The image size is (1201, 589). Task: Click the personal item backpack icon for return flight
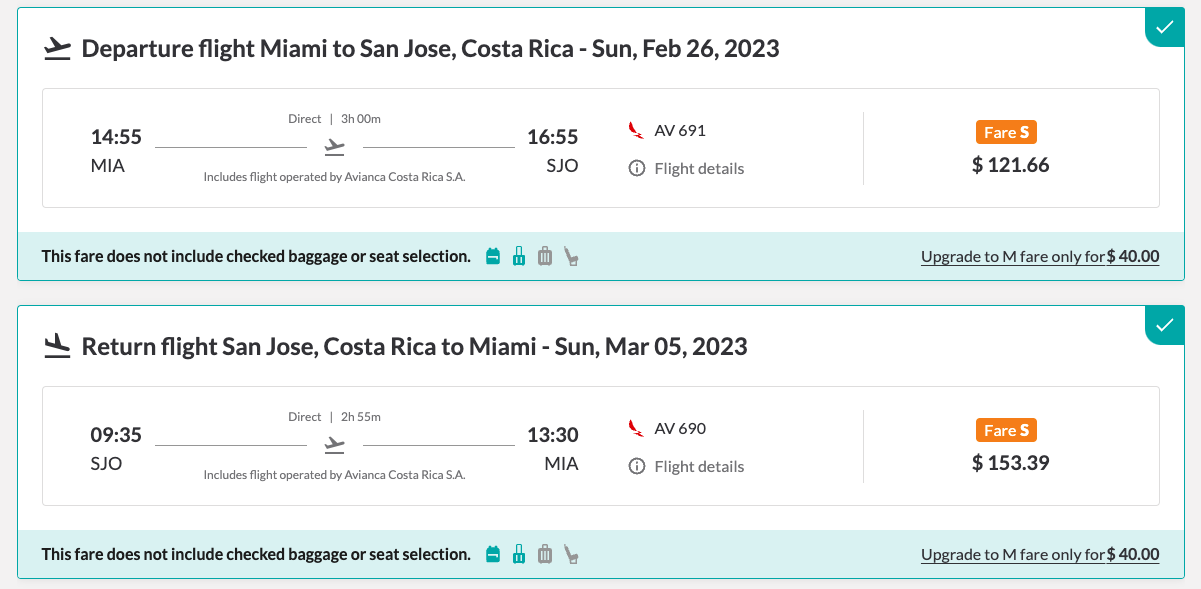click(x=492, y=555)
